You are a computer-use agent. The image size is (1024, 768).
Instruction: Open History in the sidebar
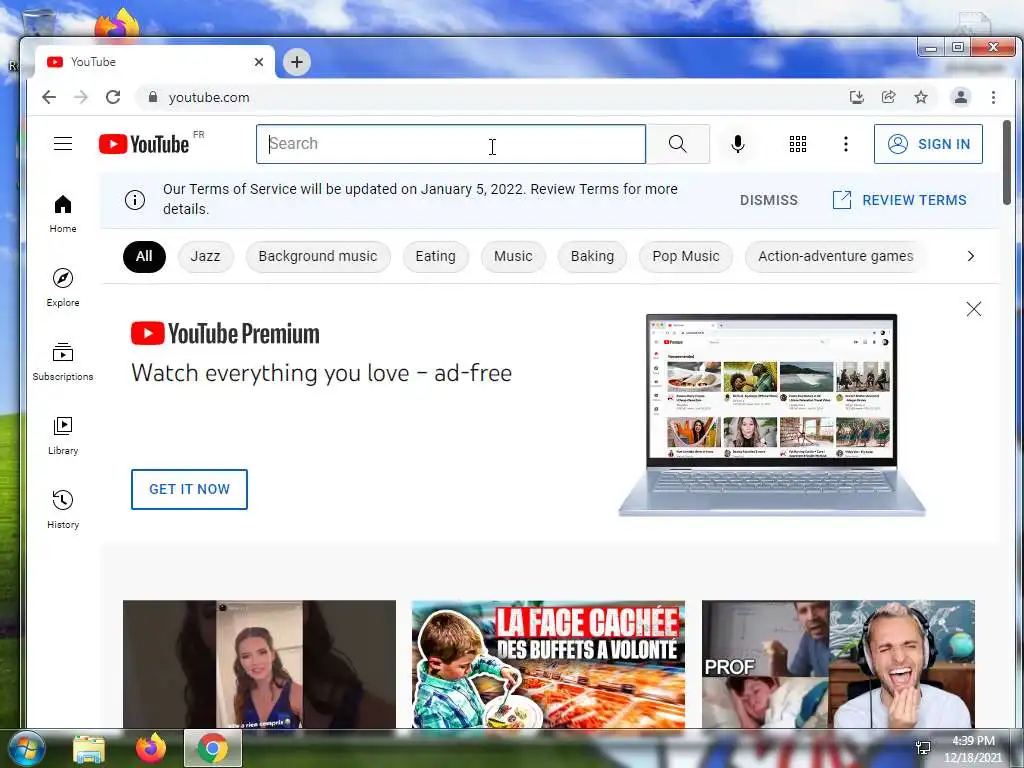click(x=63, y=509)
